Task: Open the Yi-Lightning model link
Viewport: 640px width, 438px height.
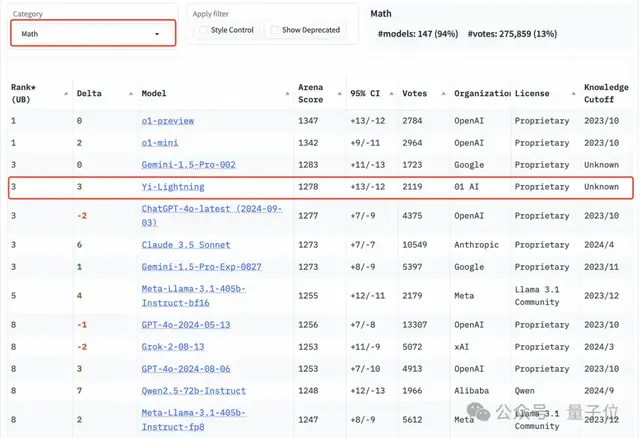Action: pos(172,186)
